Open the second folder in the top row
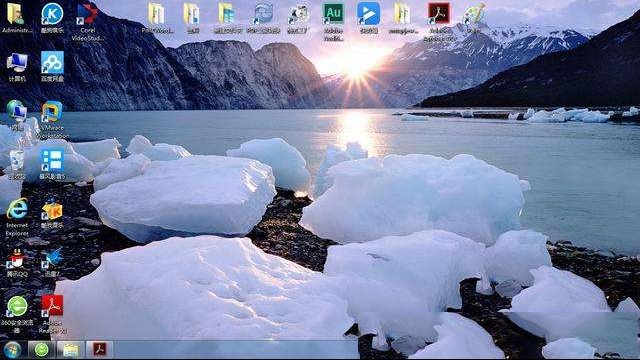Viewport: 640px width, 360px height. click(x=192, y=18)
